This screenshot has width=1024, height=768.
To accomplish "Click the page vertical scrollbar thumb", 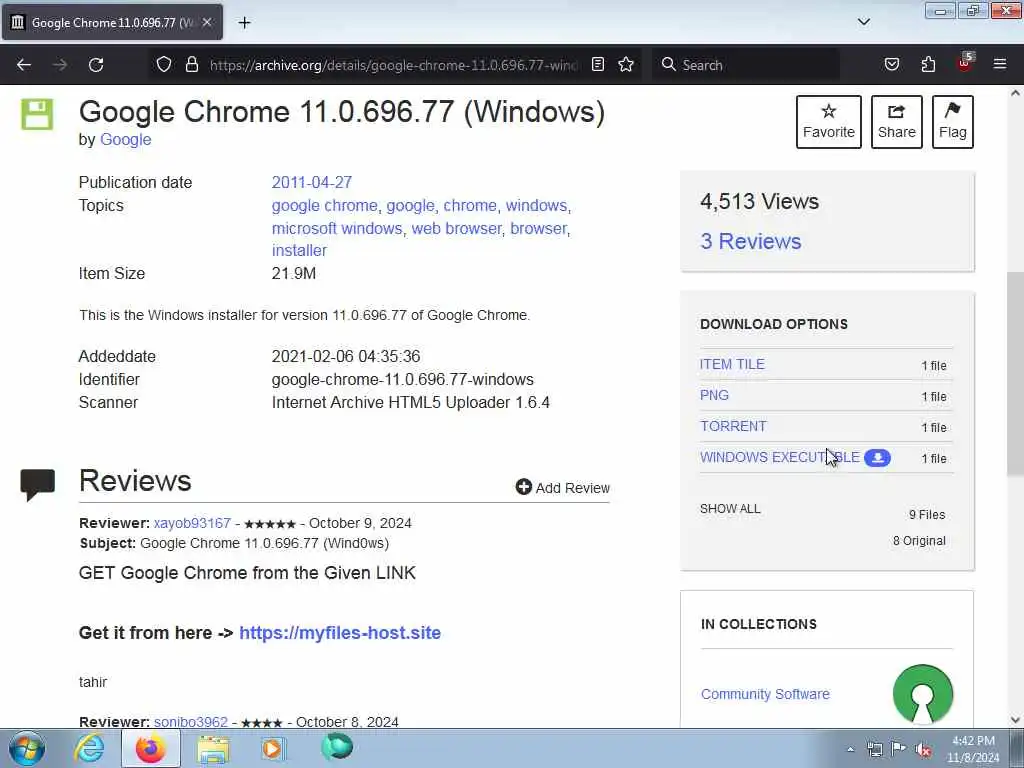I will pyautogui.click(x=1015, y=374).
